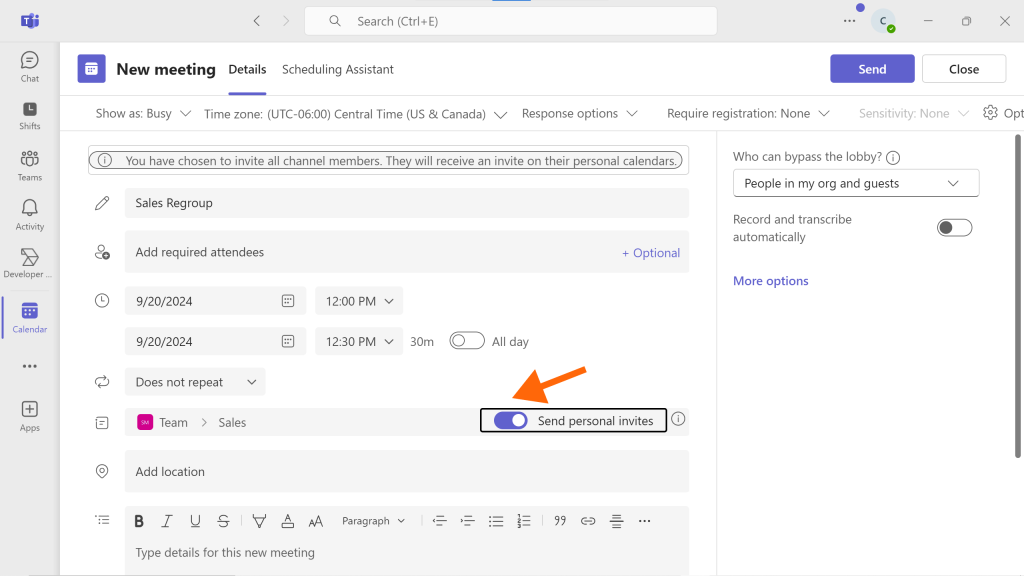Edit the Sales Regroup title field
The height and width of the screenshot is (576, 1024).
pyautogui.click(x=407, y=203)
